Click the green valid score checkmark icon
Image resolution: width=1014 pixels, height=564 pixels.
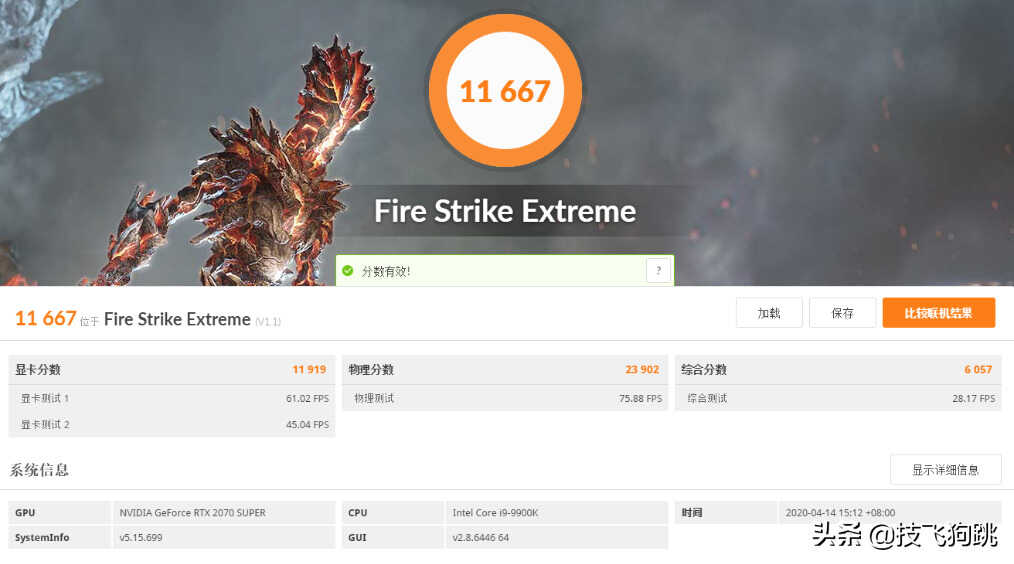point(348,270)
